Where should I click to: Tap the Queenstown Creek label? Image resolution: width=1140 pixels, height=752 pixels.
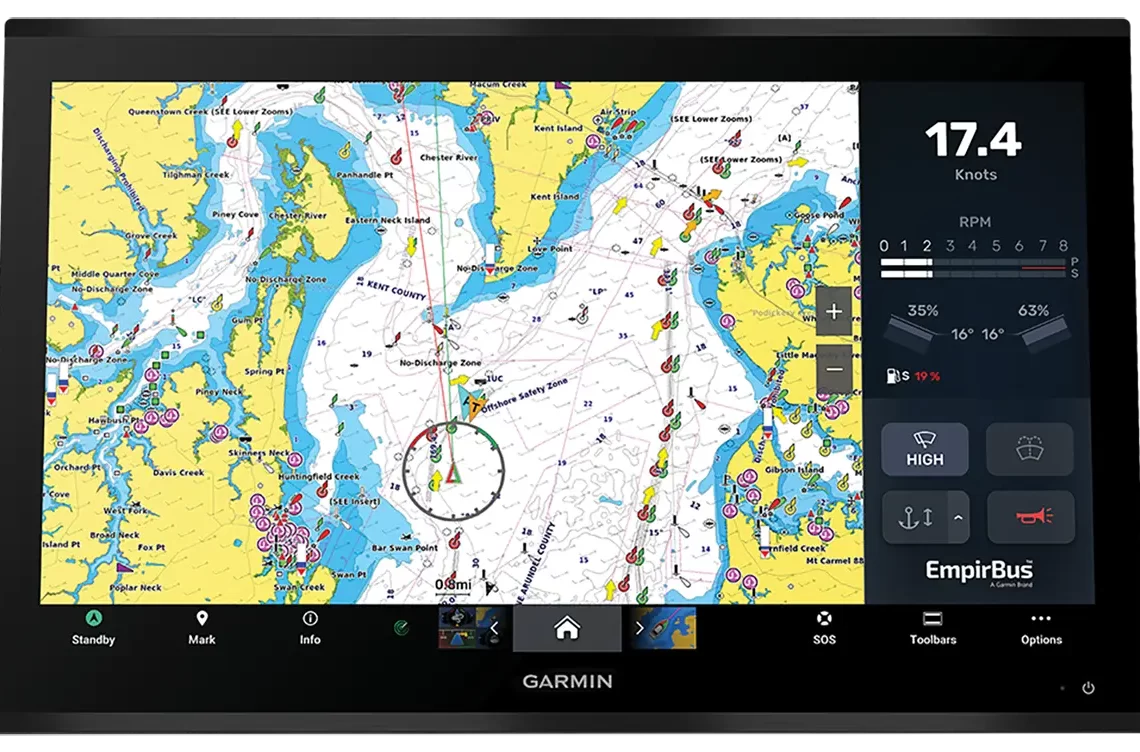pos(168,111)
